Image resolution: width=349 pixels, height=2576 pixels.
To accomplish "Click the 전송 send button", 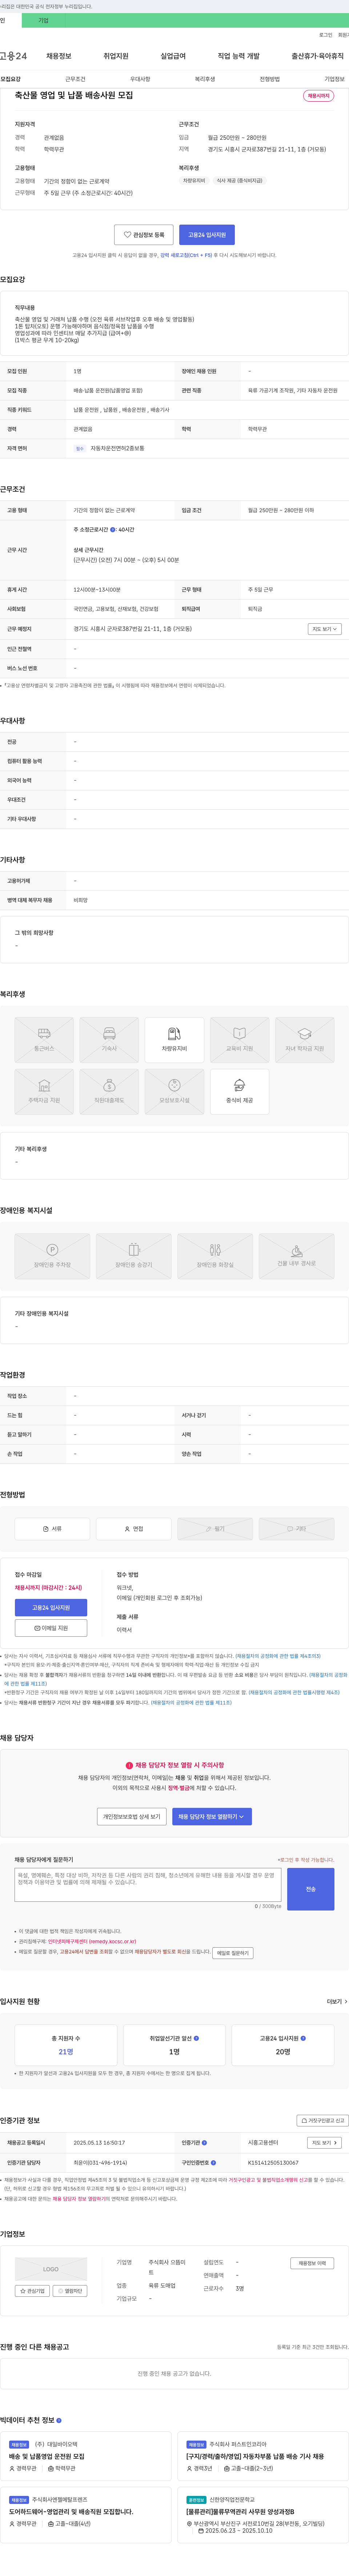I will point(311,1889).
